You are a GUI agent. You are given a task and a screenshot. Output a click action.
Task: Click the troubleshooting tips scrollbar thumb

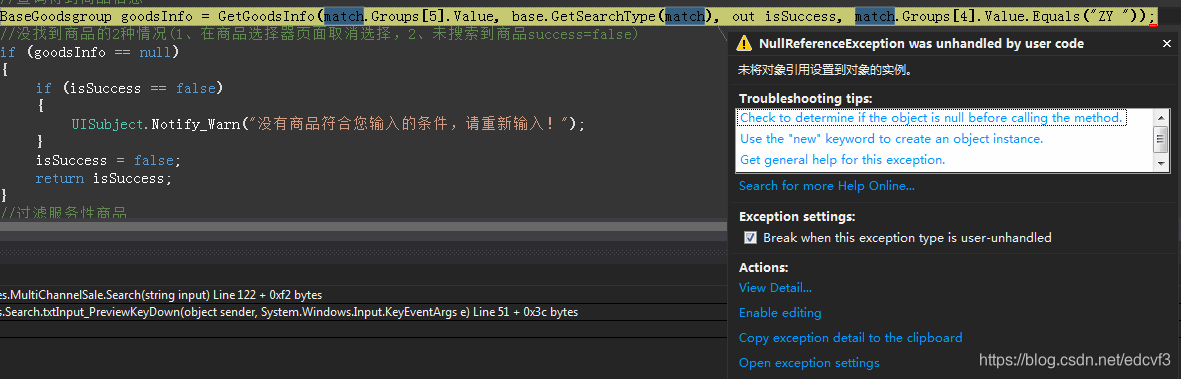coord(1161,139)
